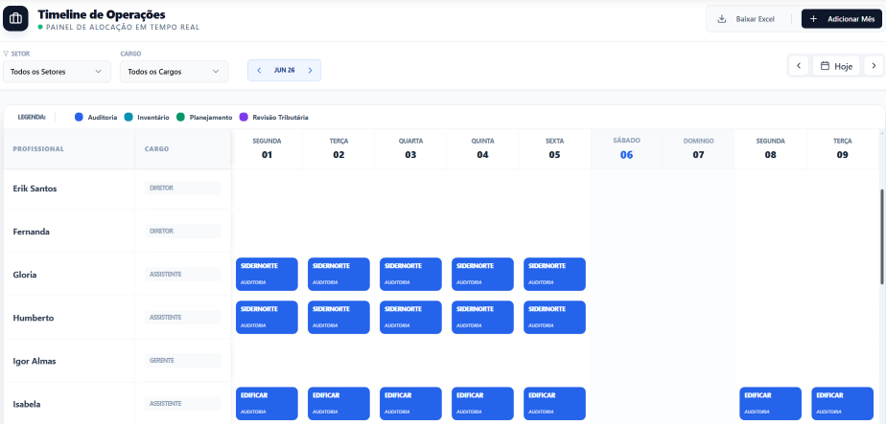Select Gloria's SIDERNORTE block on day 01
Image resolution: width=886 pixels, height=424 pixels.
[267, 274]
